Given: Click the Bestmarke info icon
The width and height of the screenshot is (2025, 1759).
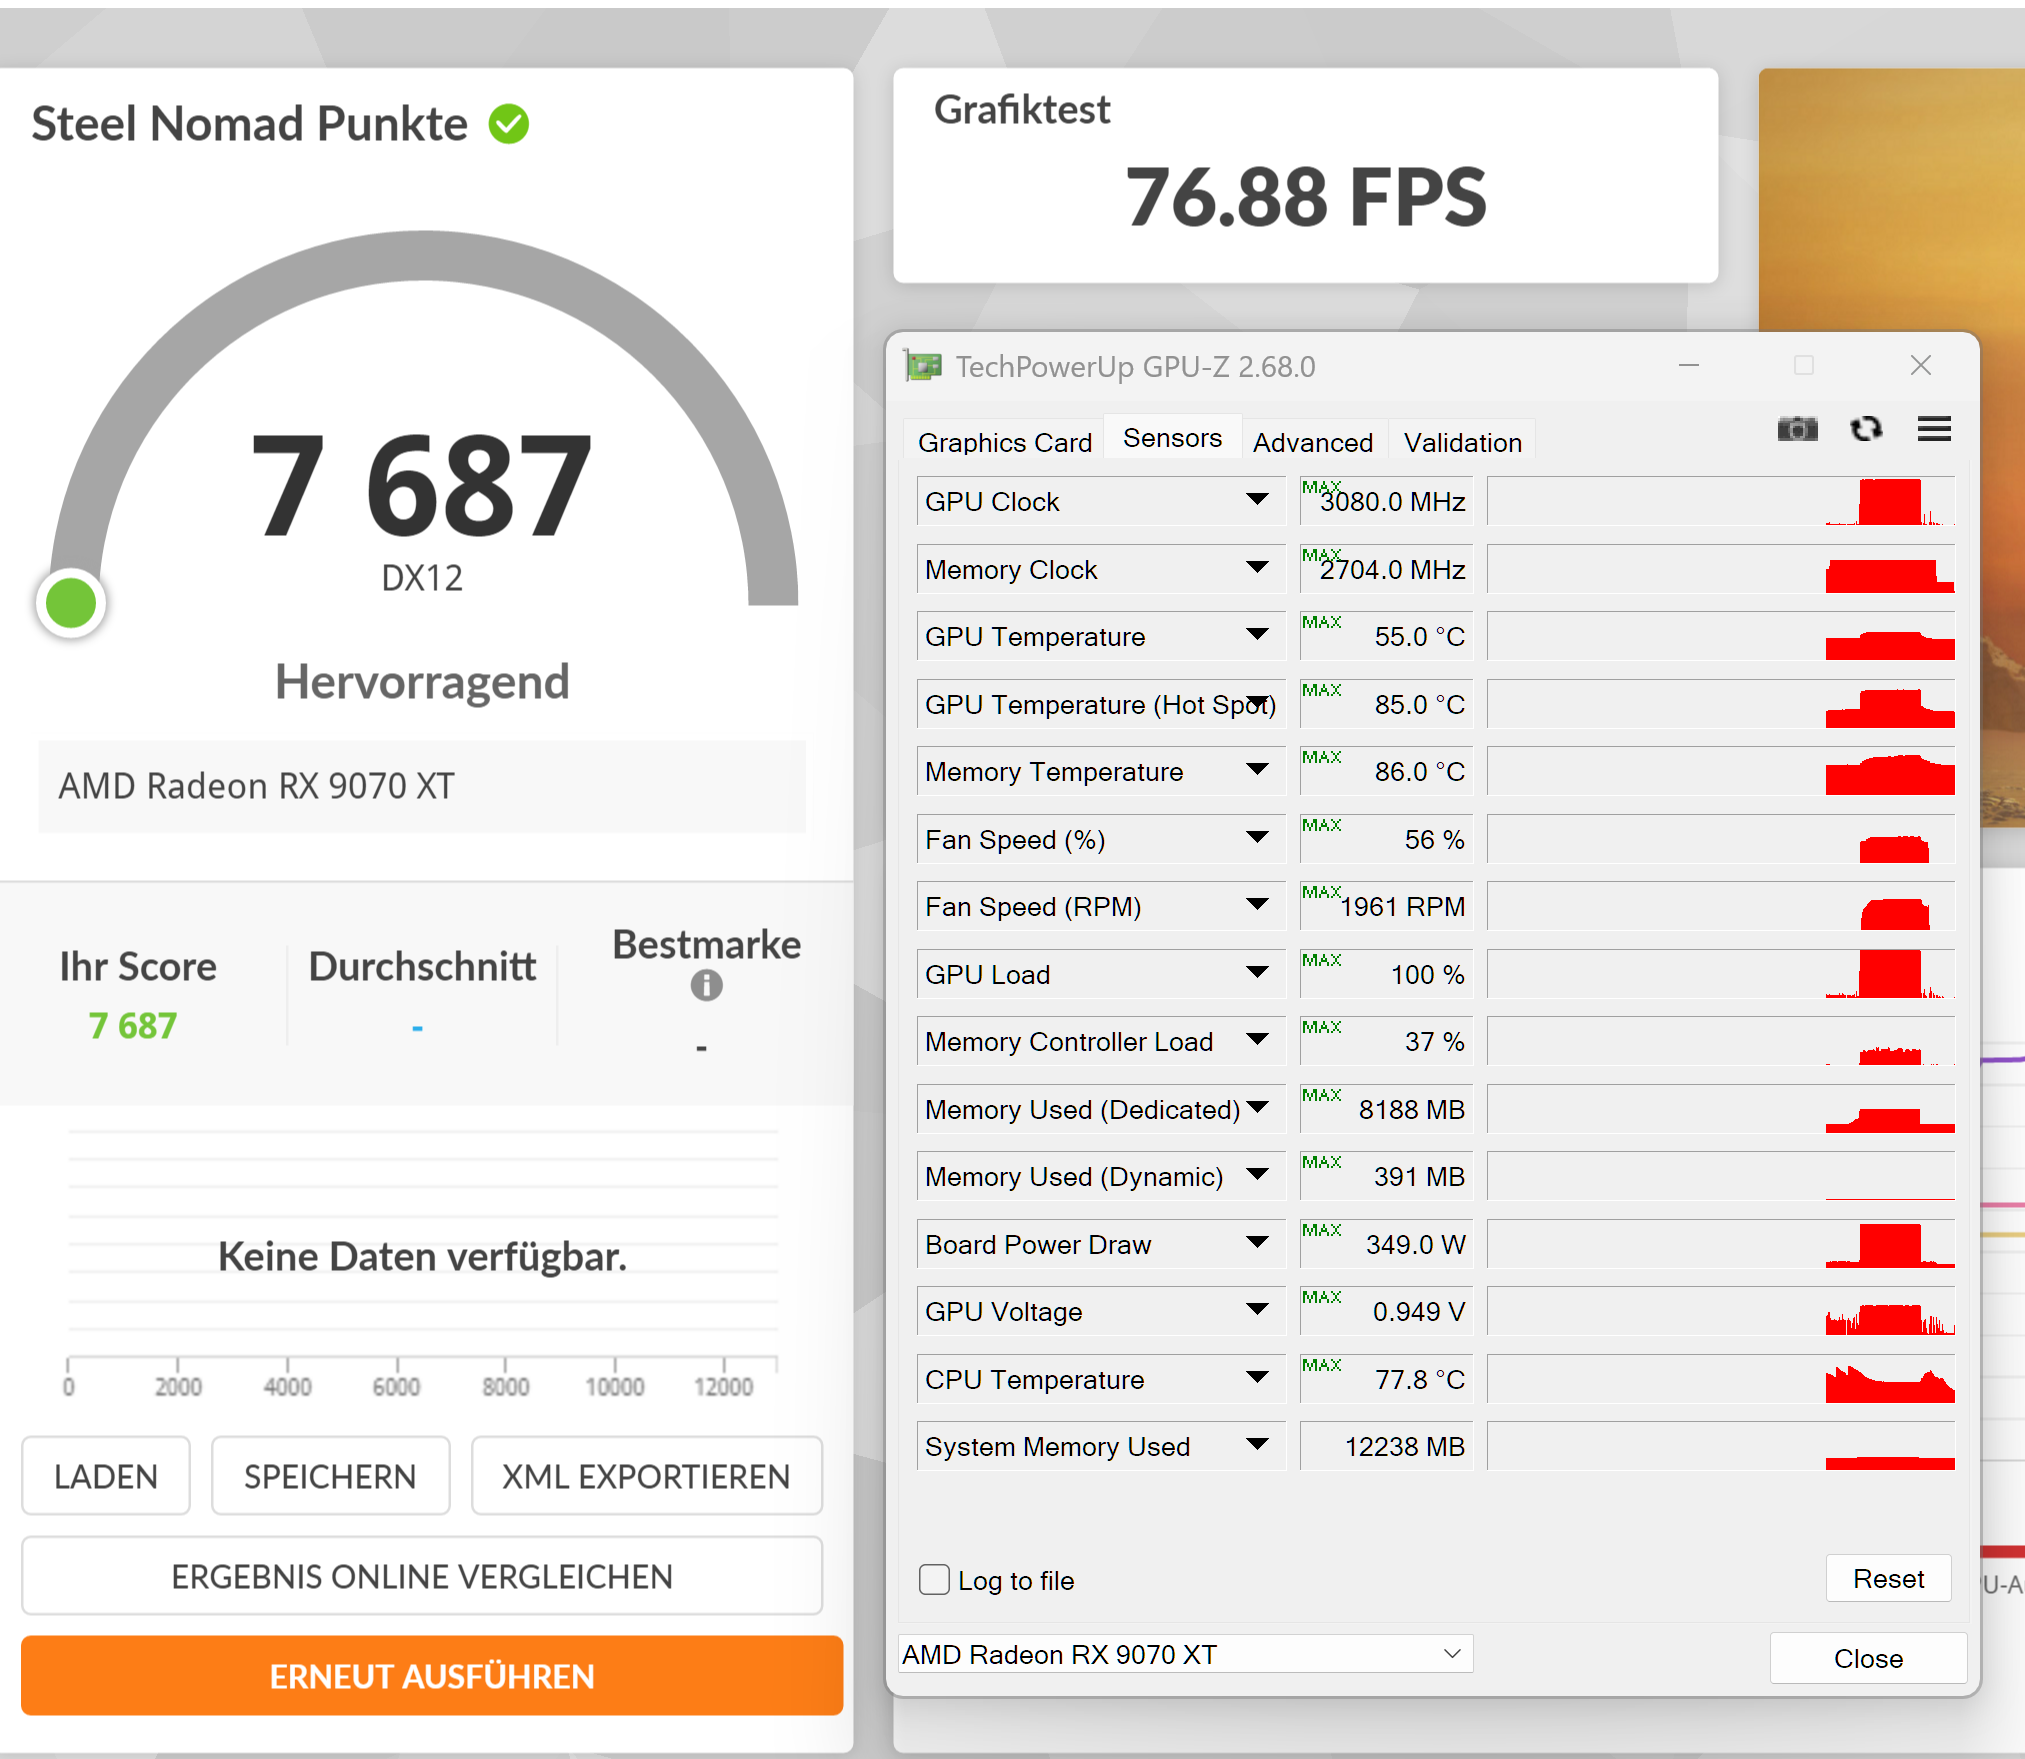Looking at the screenshot, I should (x=706, y=986).
